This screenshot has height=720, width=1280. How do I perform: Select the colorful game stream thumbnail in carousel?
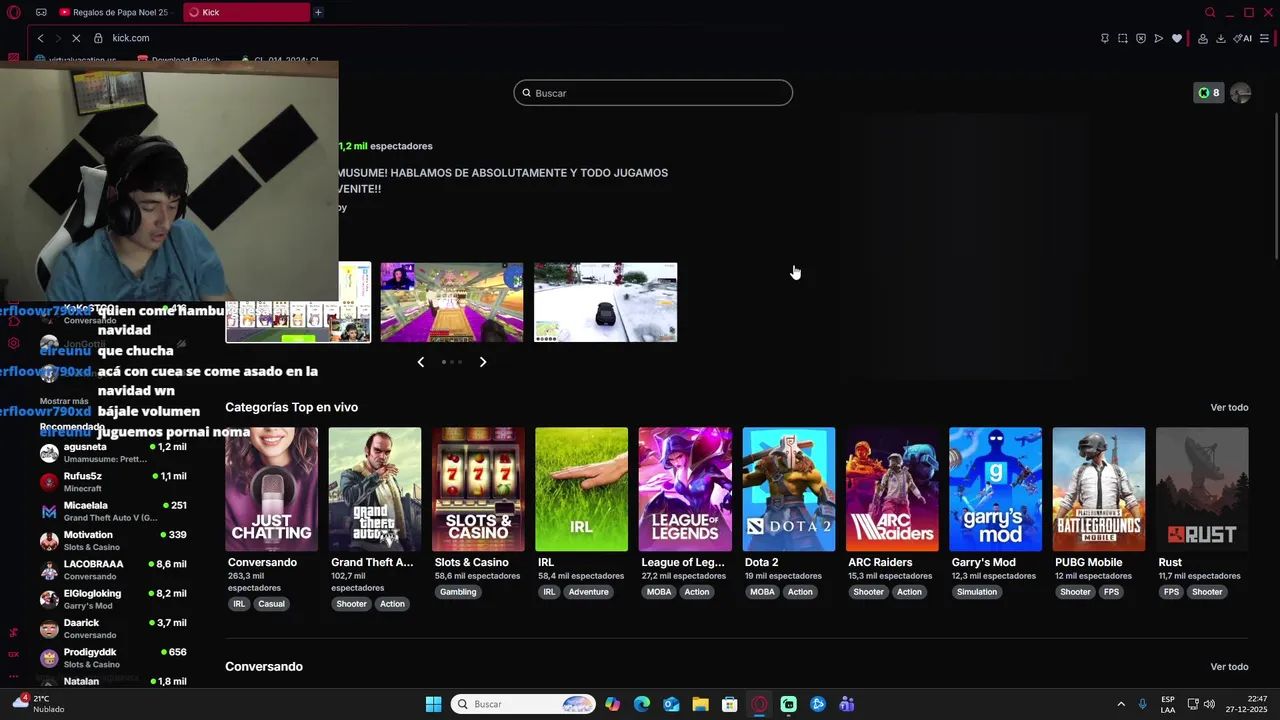[x=451, y=302]
